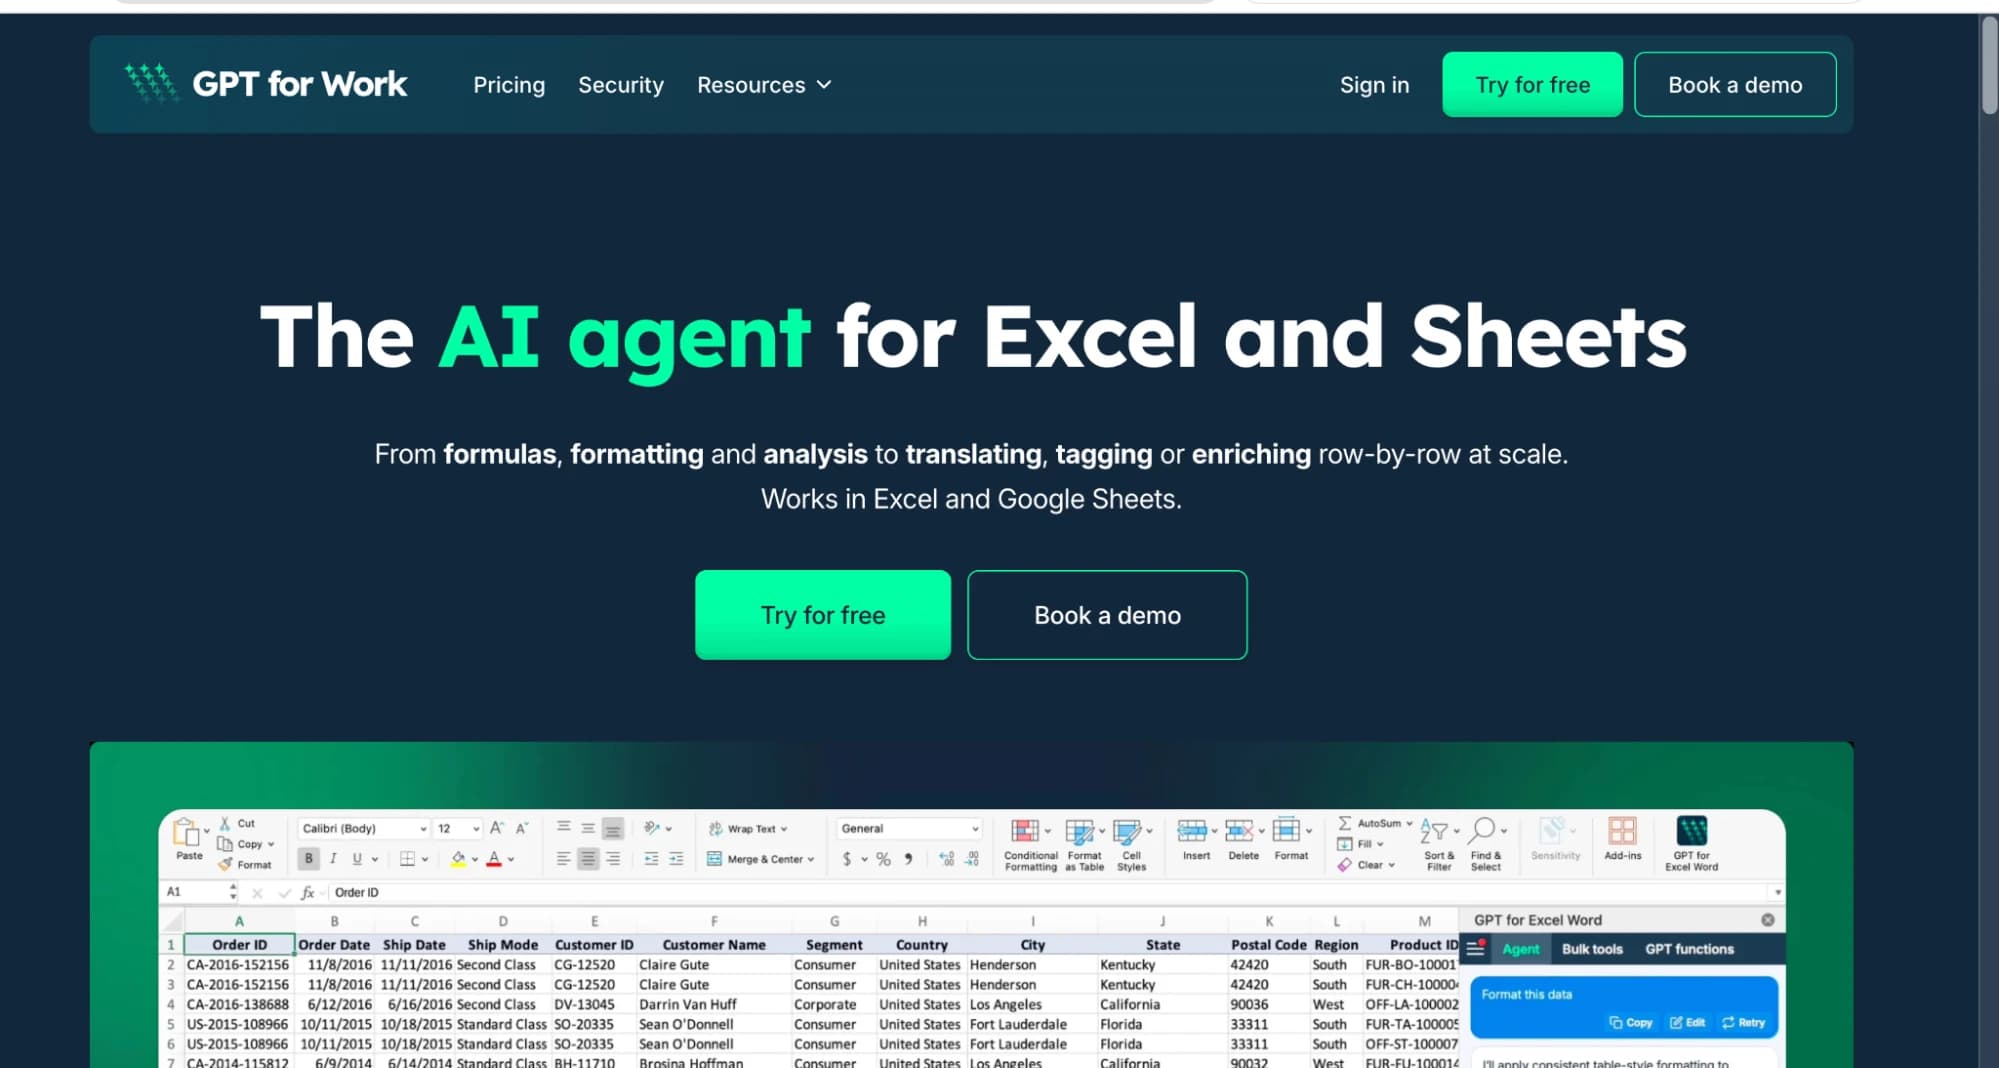
Task: Click the Format as Table icon
Action: pyautogui.click(x=1080, y=831)
